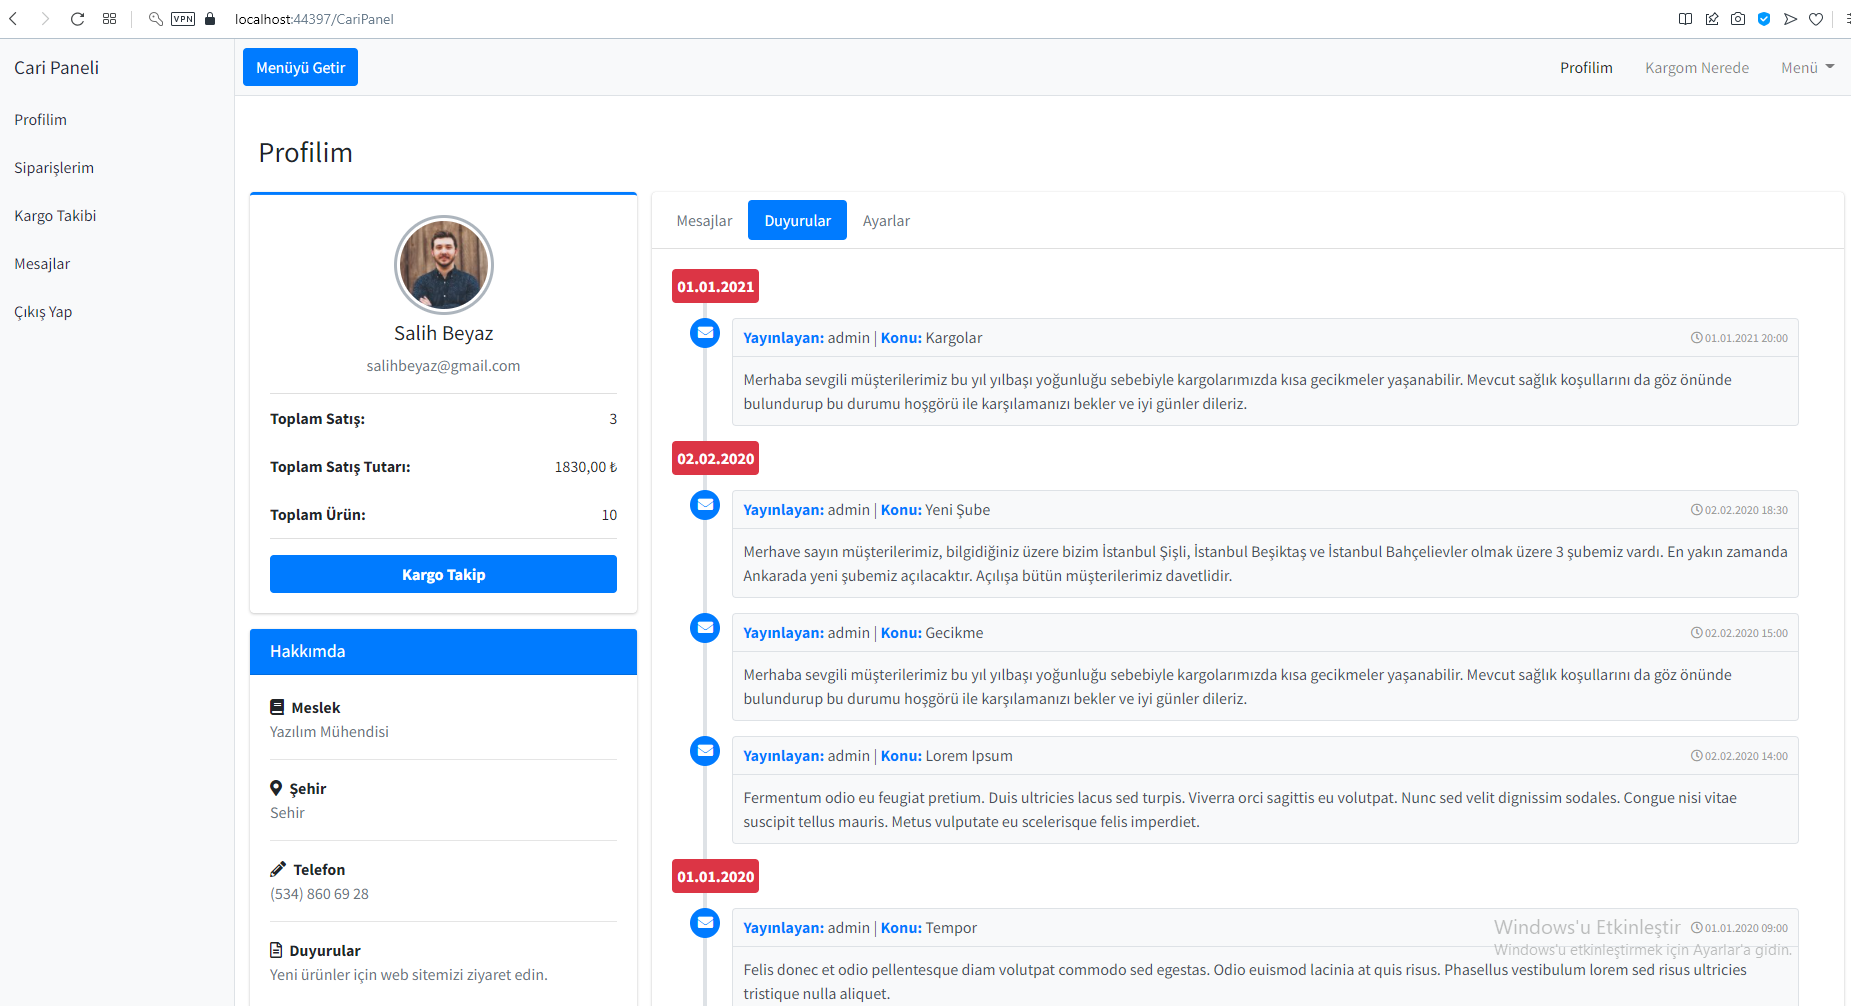Click the Yazılım Mühendisi profession text
This screenshot has height=1006, width=1851.
[x=329, y=732]
